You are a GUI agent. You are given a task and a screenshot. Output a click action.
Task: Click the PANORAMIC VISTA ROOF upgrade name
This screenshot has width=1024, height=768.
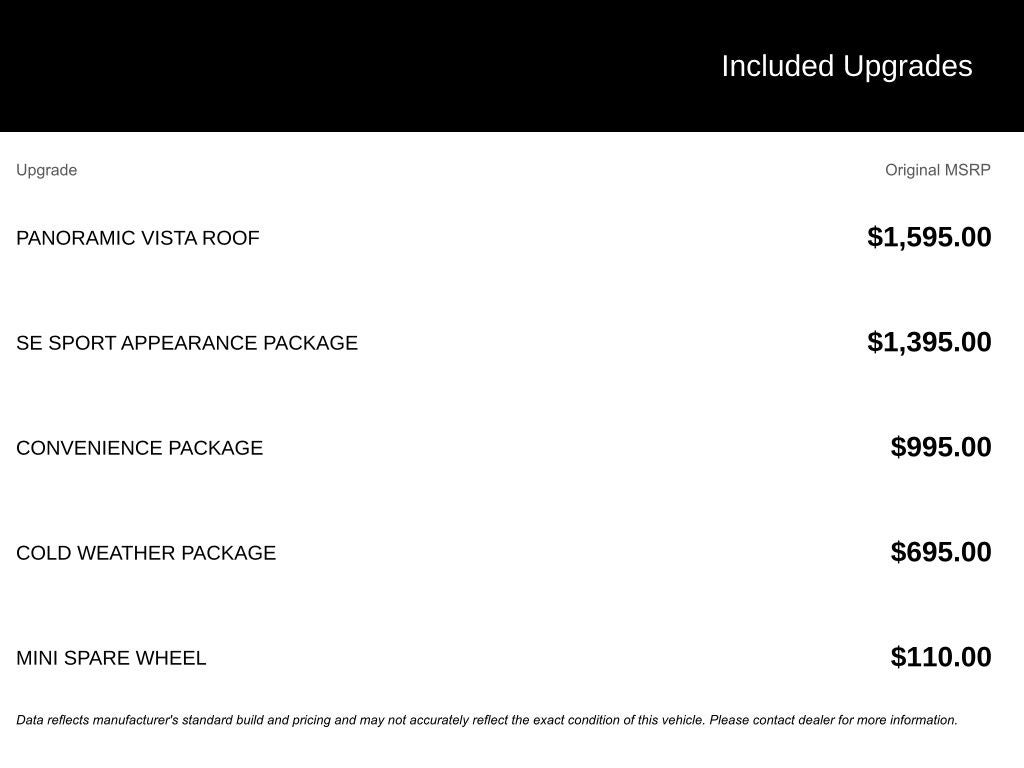pos(137,238)
